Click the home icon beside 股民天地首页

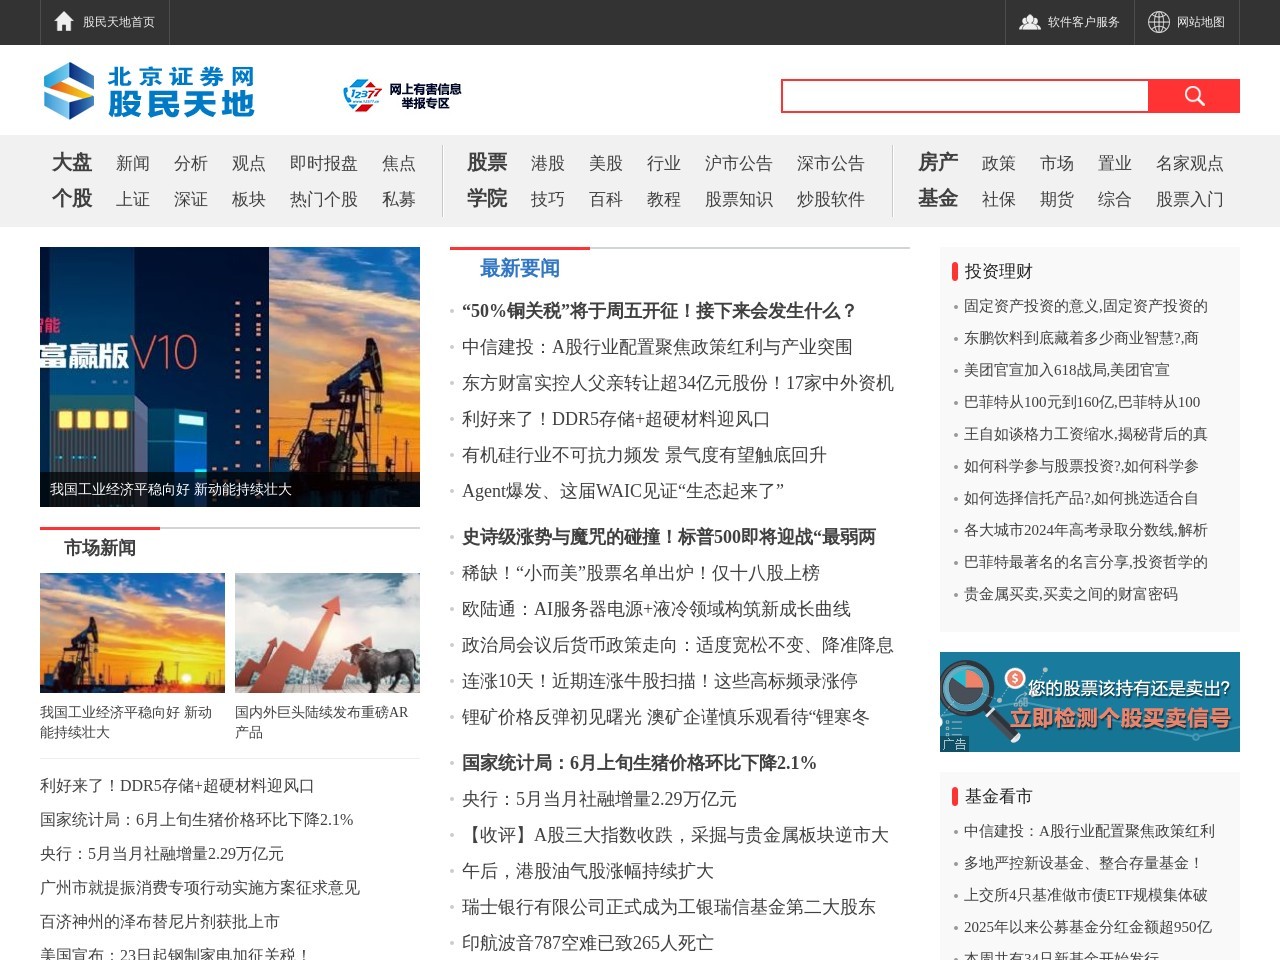pyautogui.click(x=64, y=22)
